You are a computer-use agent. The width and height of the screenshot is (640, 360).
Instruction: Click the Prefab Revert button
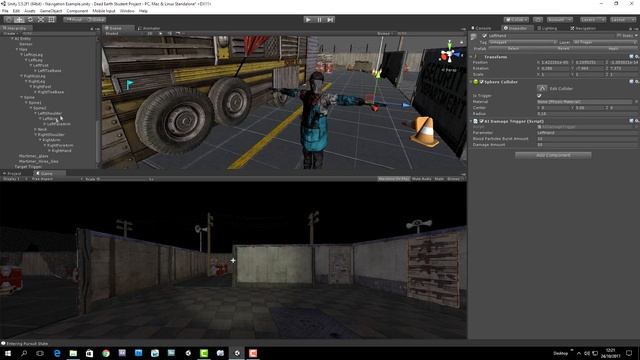click(x=563, y=49)
